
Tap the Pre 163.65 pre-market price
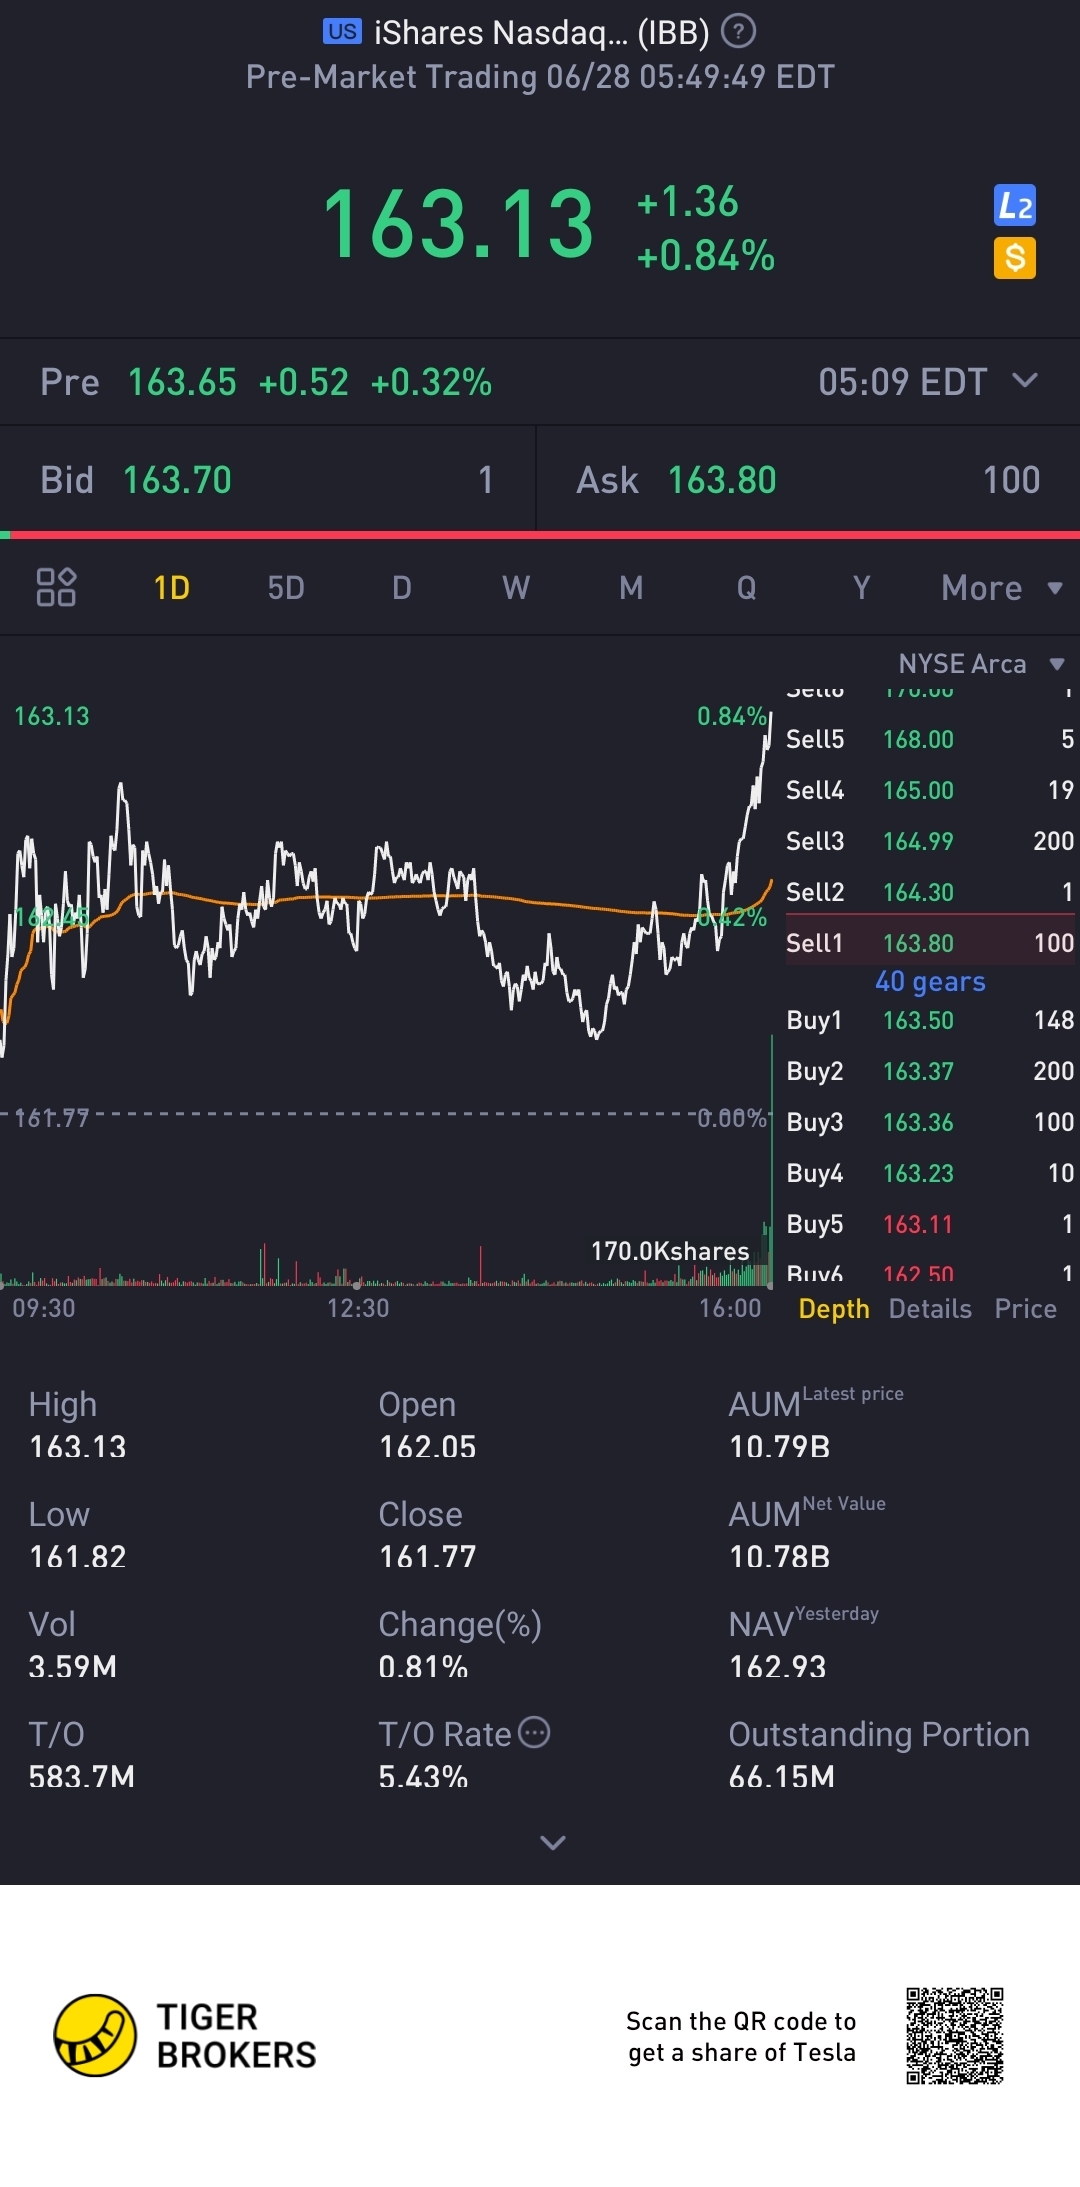click(182, 382)
